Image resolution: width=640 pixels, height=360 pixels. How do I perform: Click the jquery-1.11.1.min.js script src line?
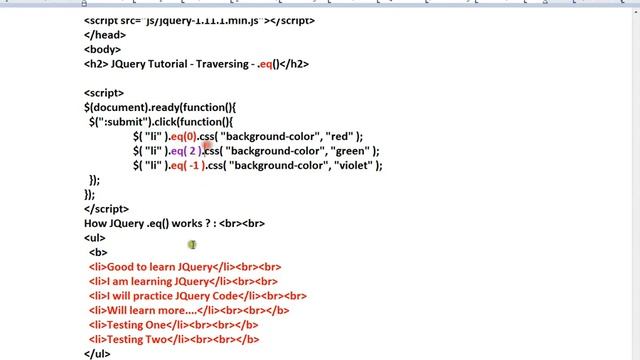(199, 20)
